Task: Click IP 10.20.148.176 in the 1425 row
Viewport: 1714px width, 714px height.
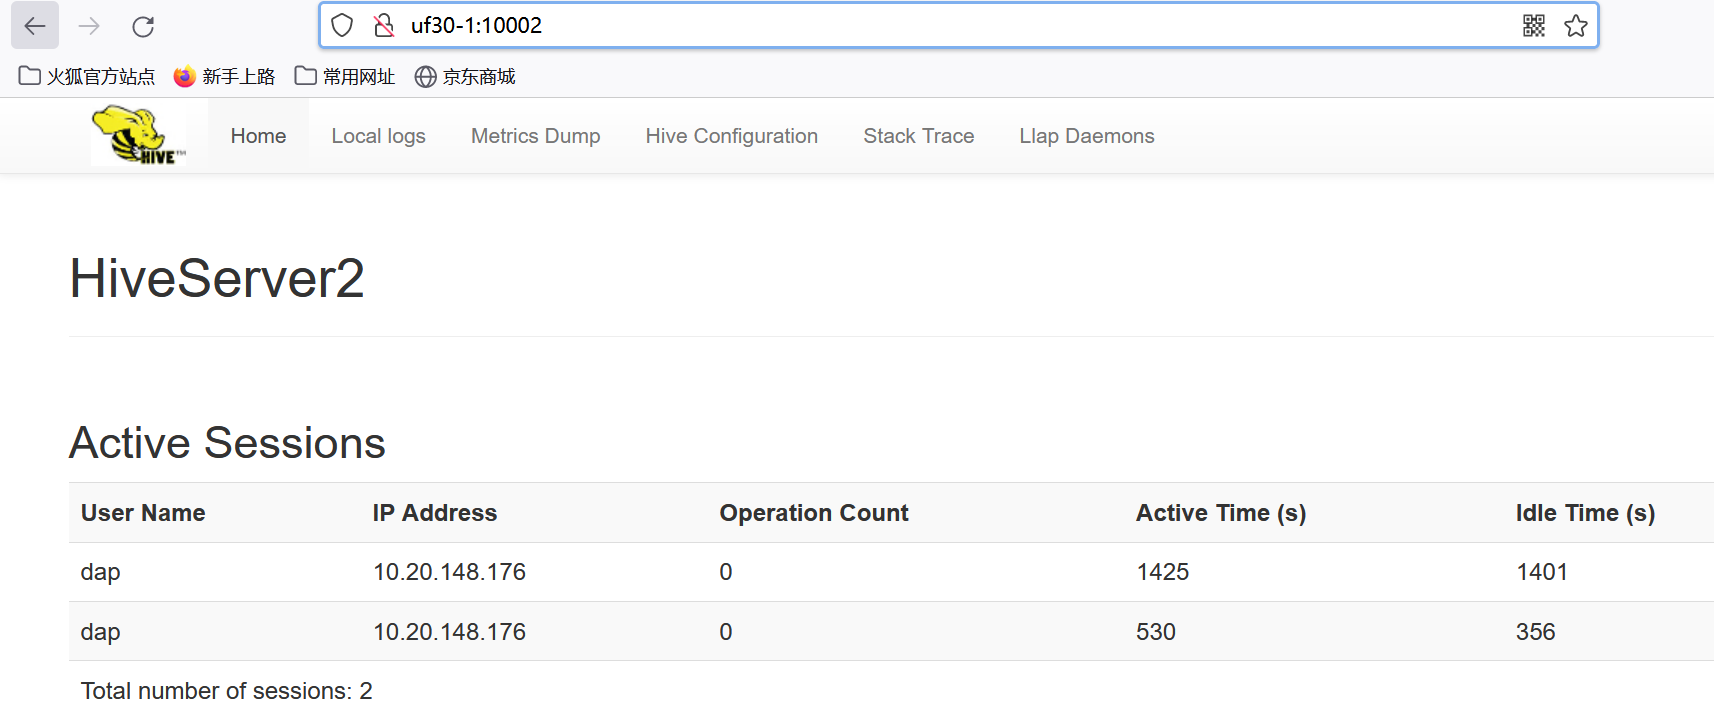Action: pos(449,572)
